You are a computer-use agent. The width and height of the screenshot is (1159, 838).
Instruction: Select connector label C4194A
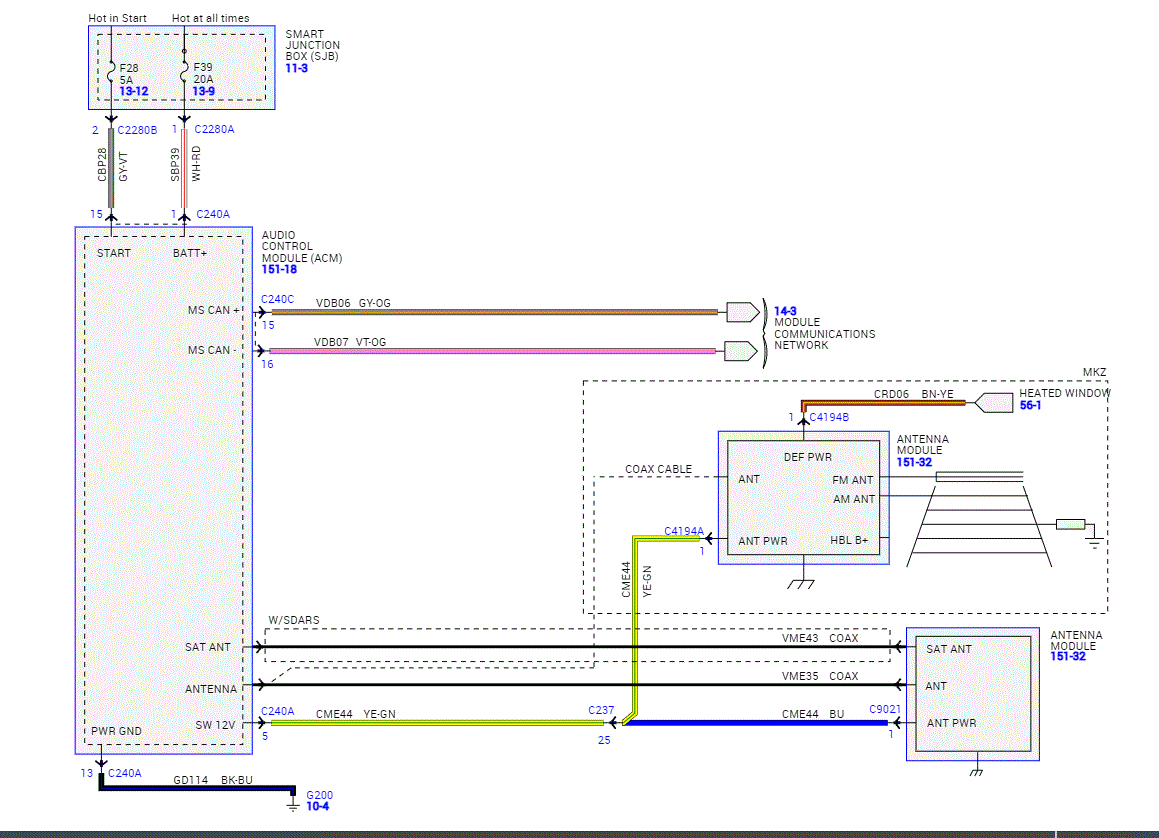point(684,531)
